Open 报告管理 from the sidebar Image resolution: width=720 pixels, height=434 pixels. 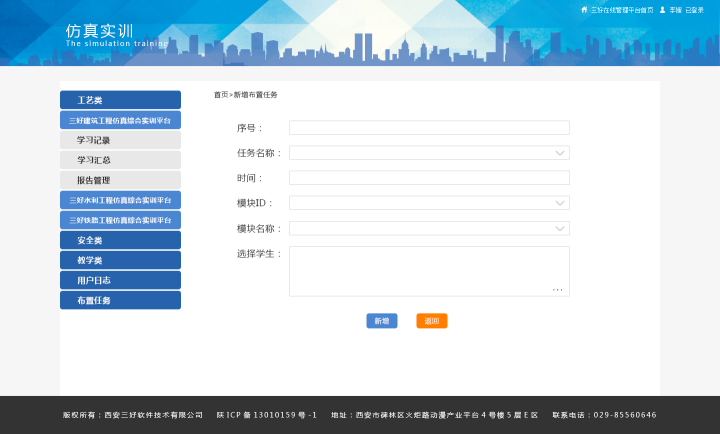pyautogui.click(x=120, y=180)
